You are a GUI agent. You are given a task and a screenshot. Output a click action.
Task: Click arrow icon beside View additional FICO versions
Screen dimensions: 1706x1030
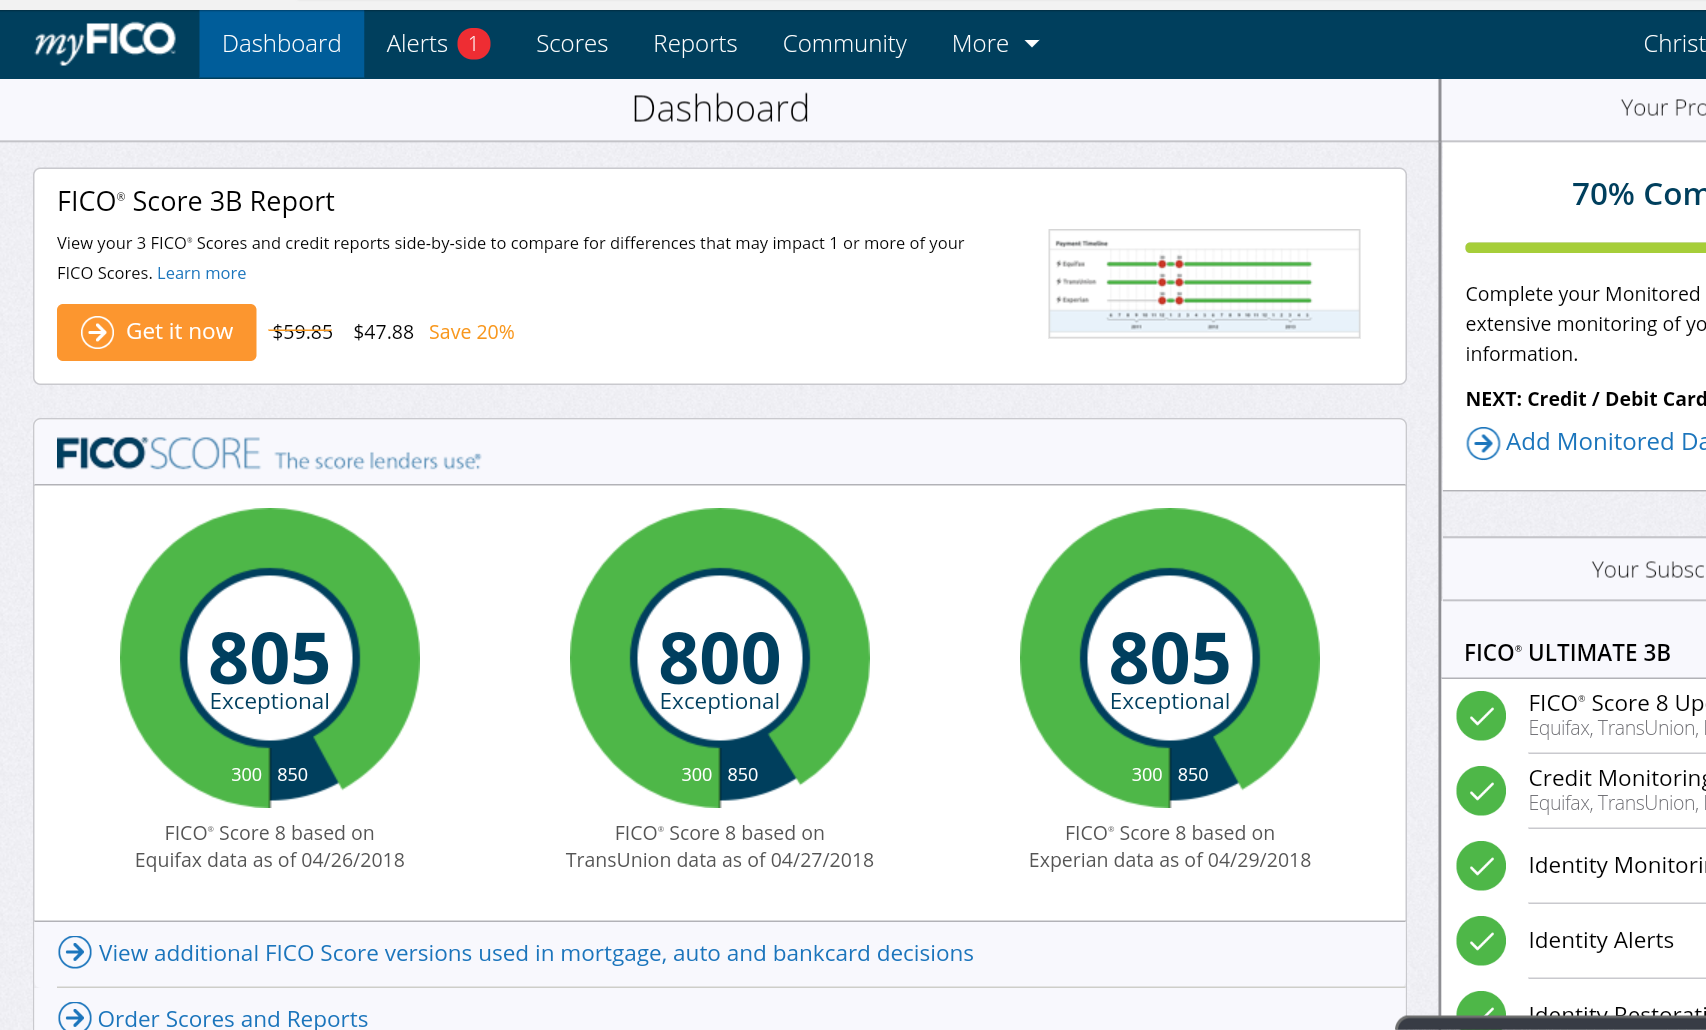pos(75,953)
